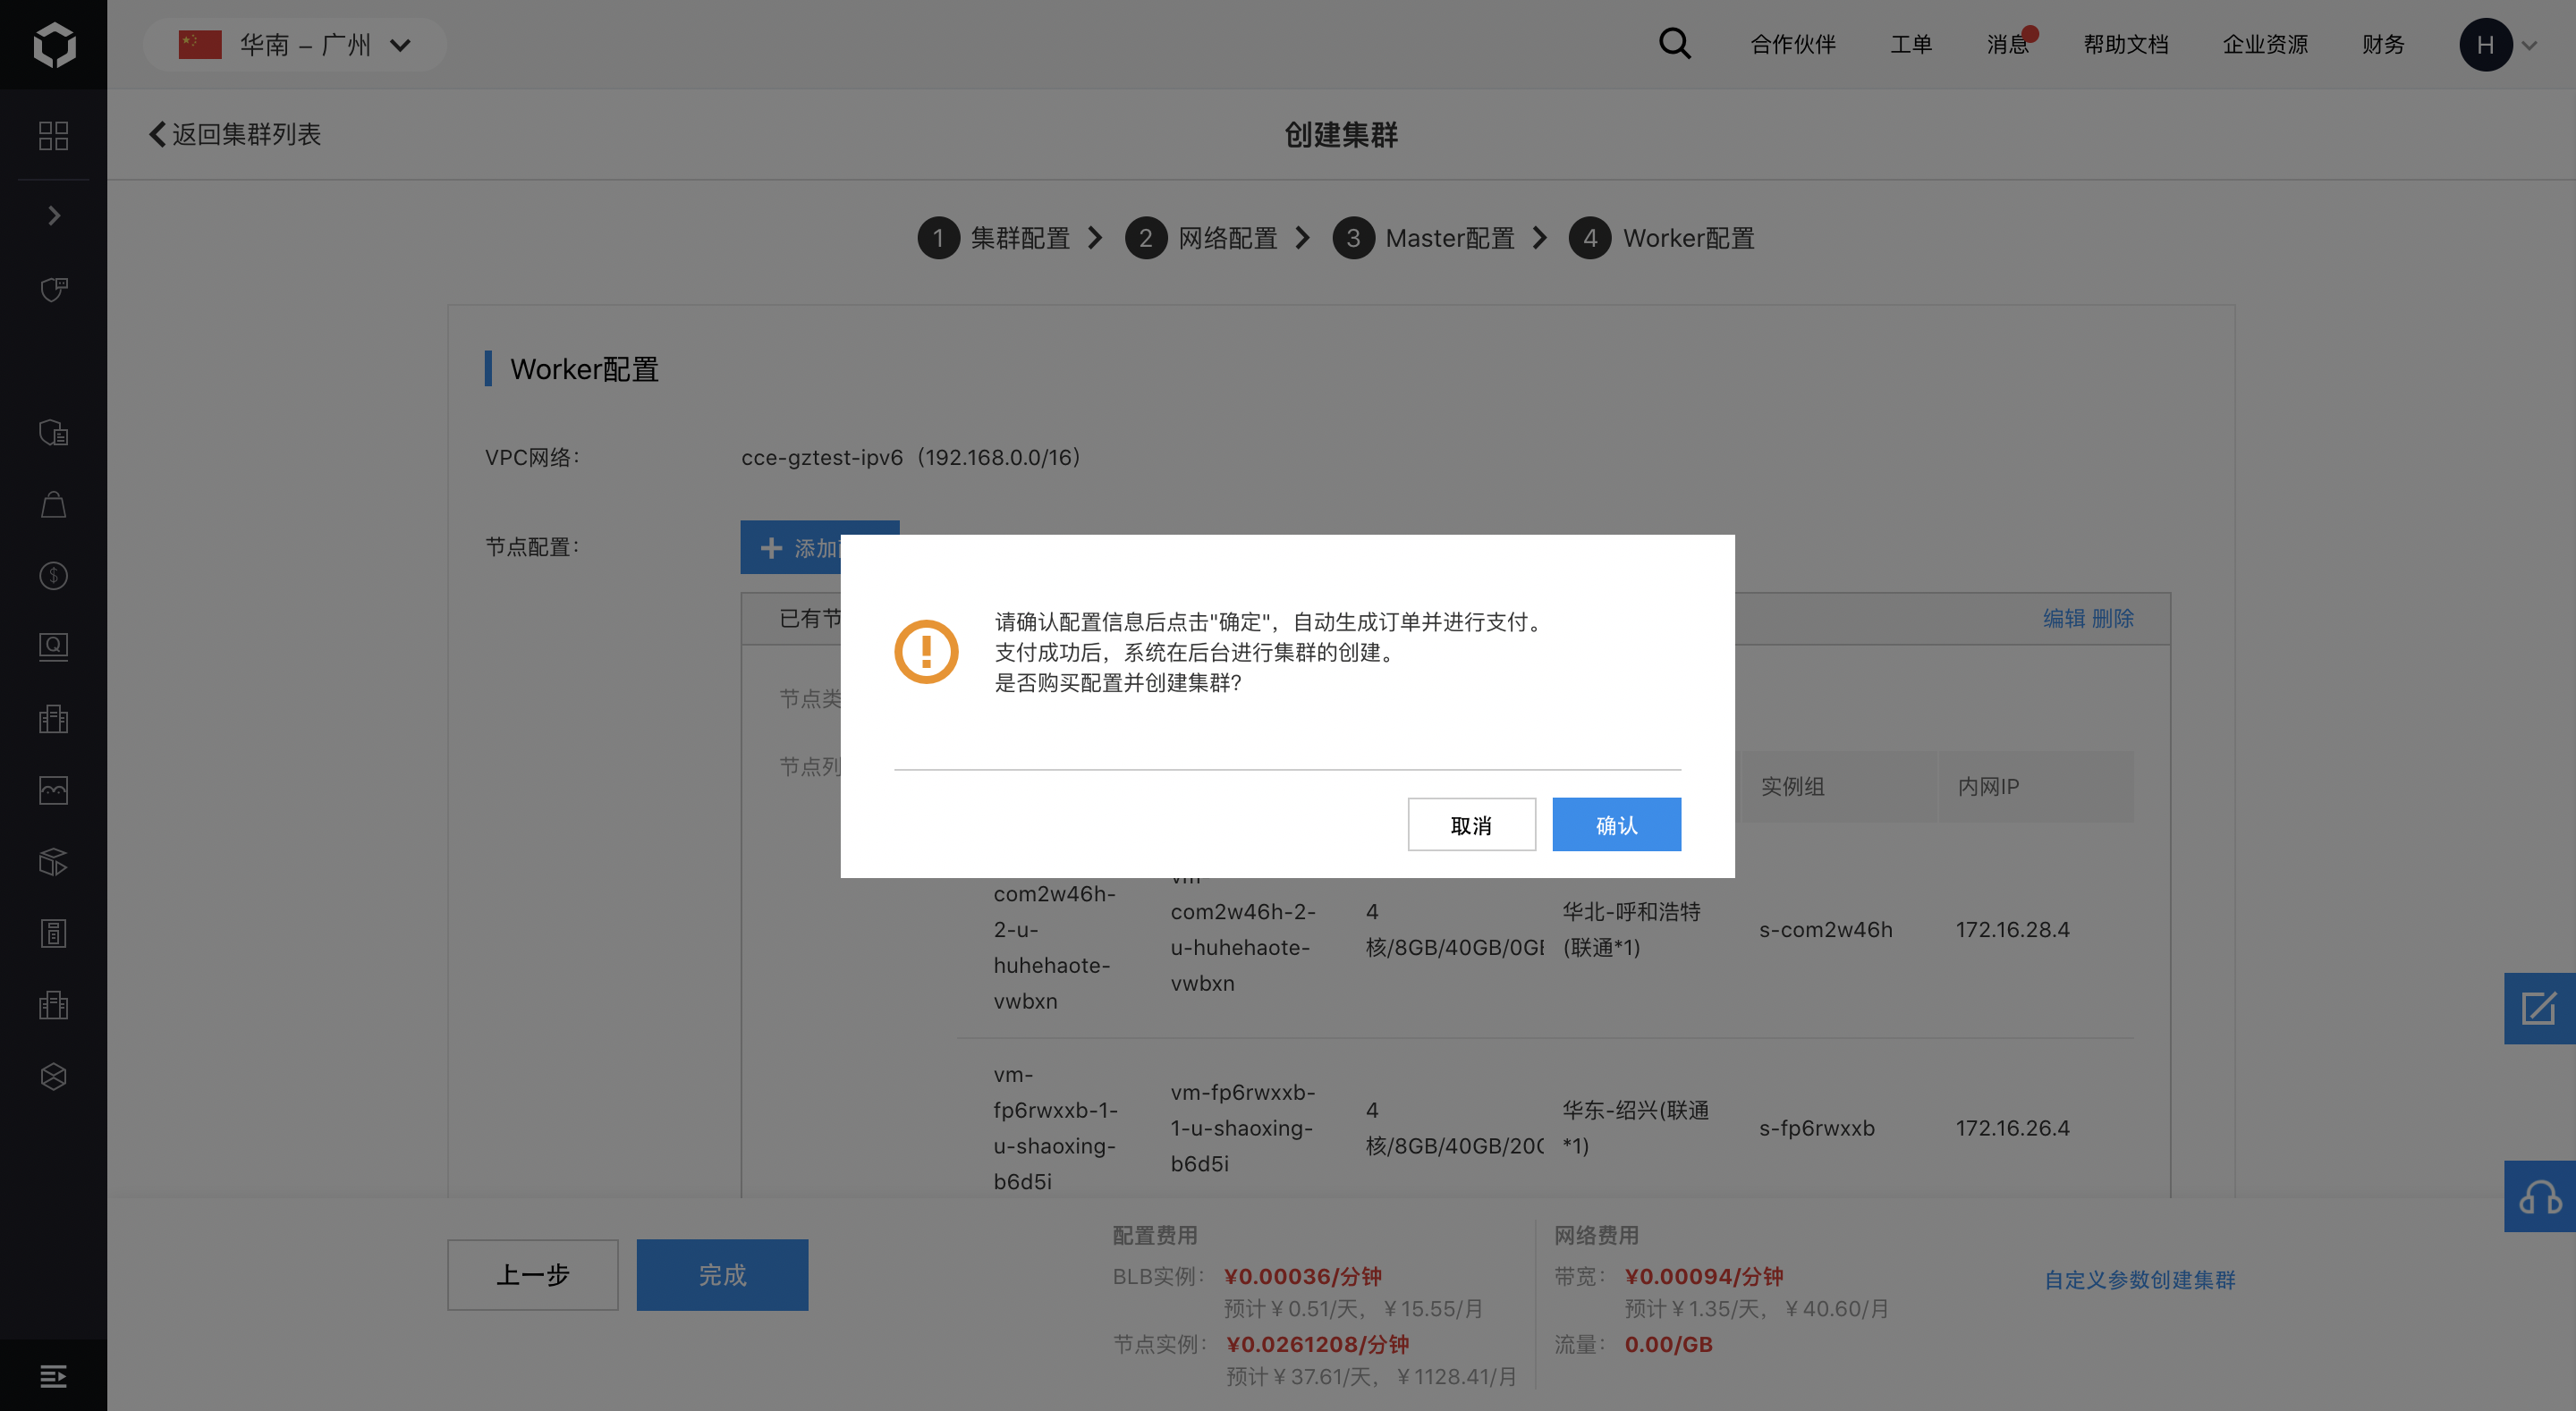
Task: Click the 删除 link
Action: pyautogui.click(x=2113, y=618)
